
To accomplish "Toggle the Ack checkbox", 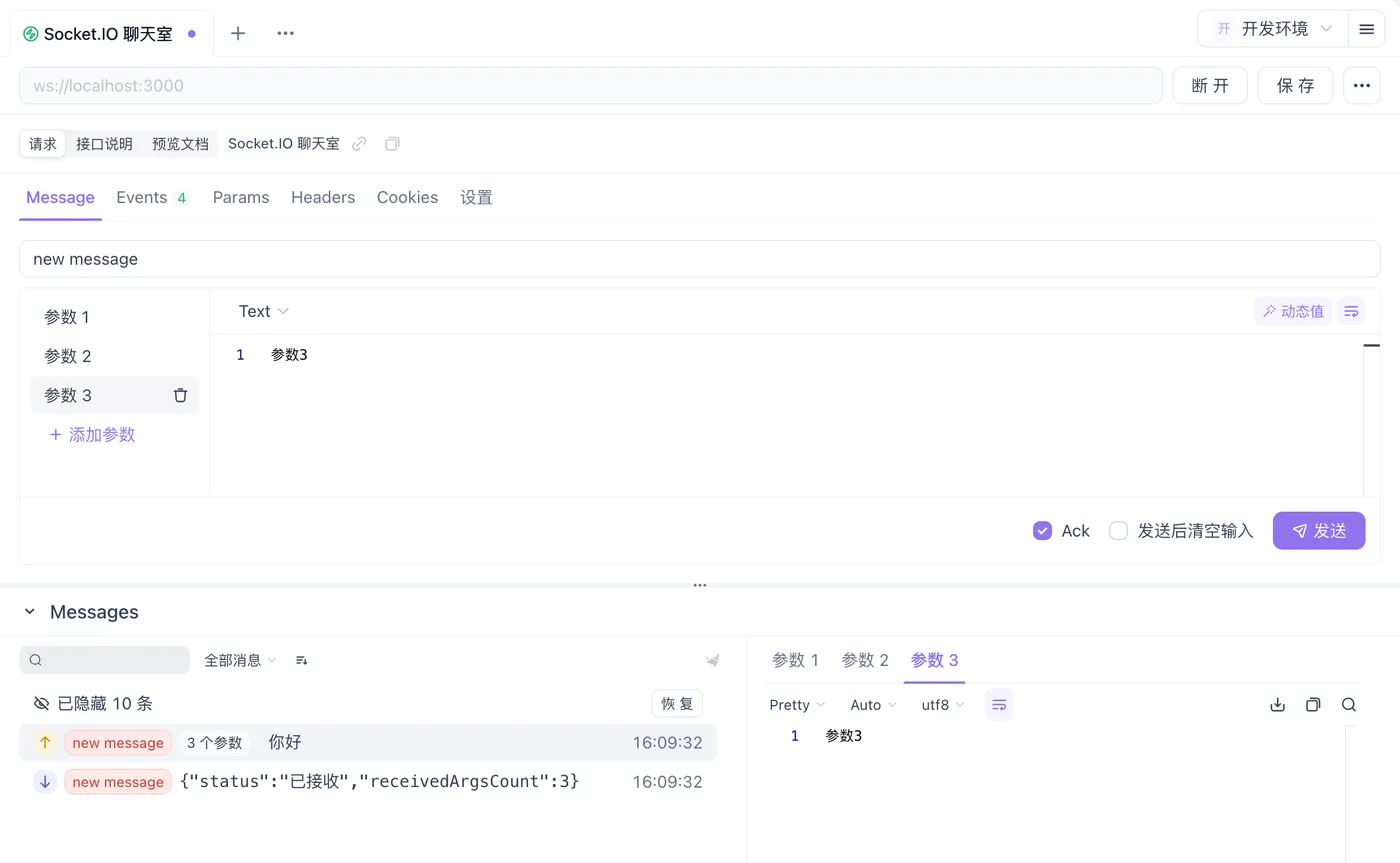I will tap(1042, 531).
